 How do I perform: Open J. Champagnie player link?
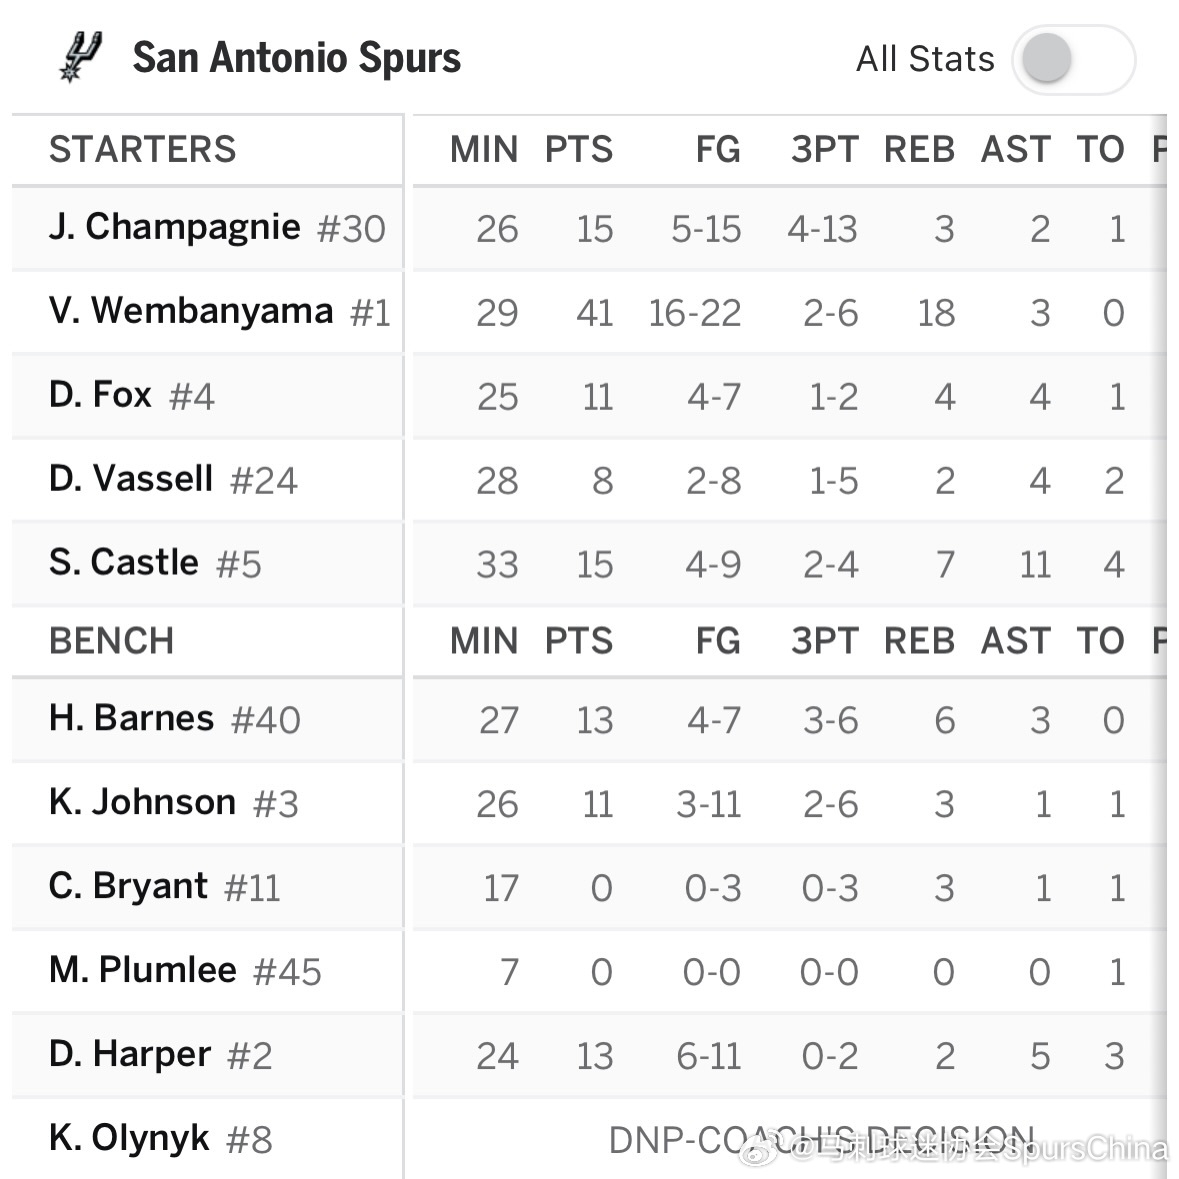217,227
